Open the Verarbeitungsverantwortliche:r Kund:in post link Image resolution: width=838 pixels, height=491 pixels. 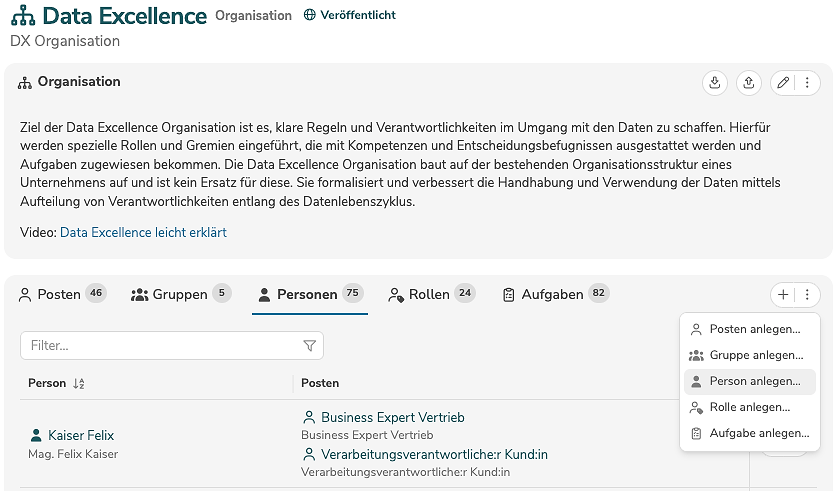[x=434, y=455]
